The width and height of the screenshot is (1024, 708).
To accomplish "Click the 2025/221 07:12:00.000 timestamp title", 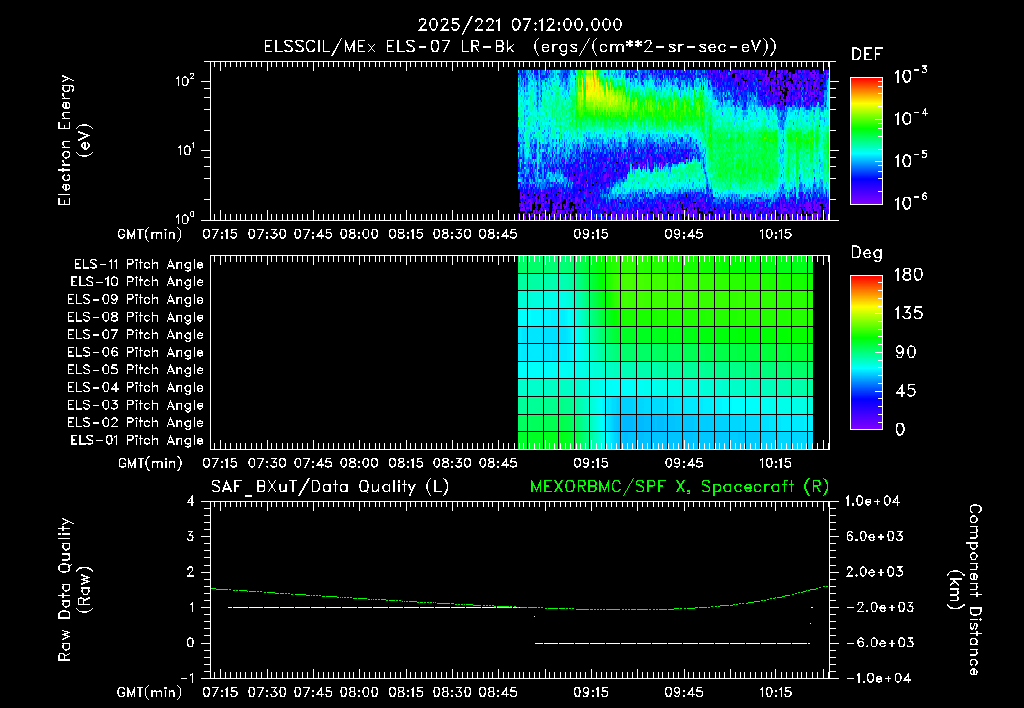I will [520, 25].
